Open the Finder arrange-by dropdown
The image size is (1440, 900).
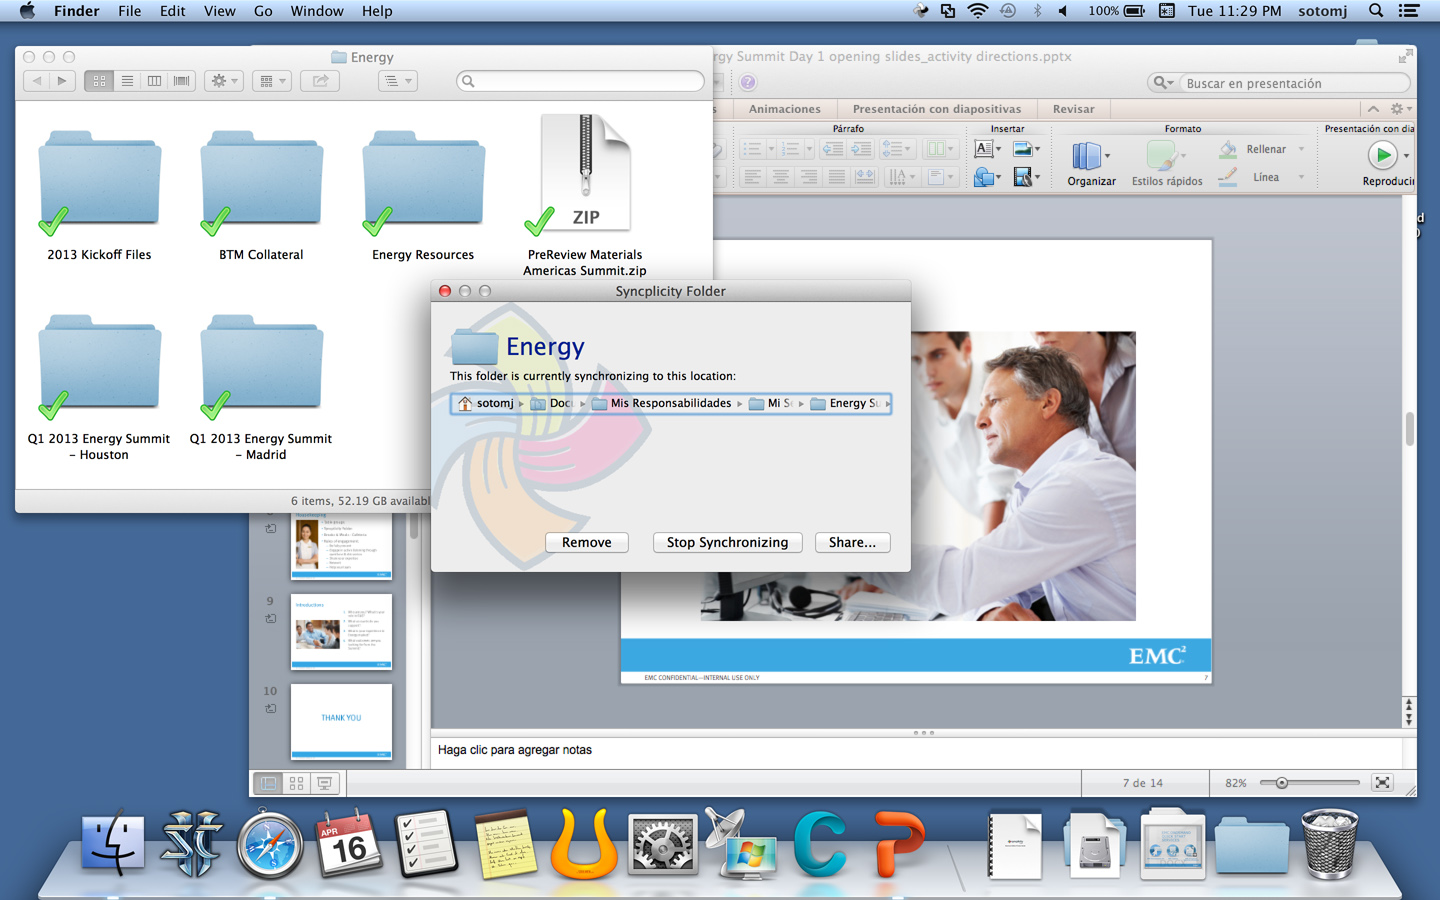tap(271, 81)
